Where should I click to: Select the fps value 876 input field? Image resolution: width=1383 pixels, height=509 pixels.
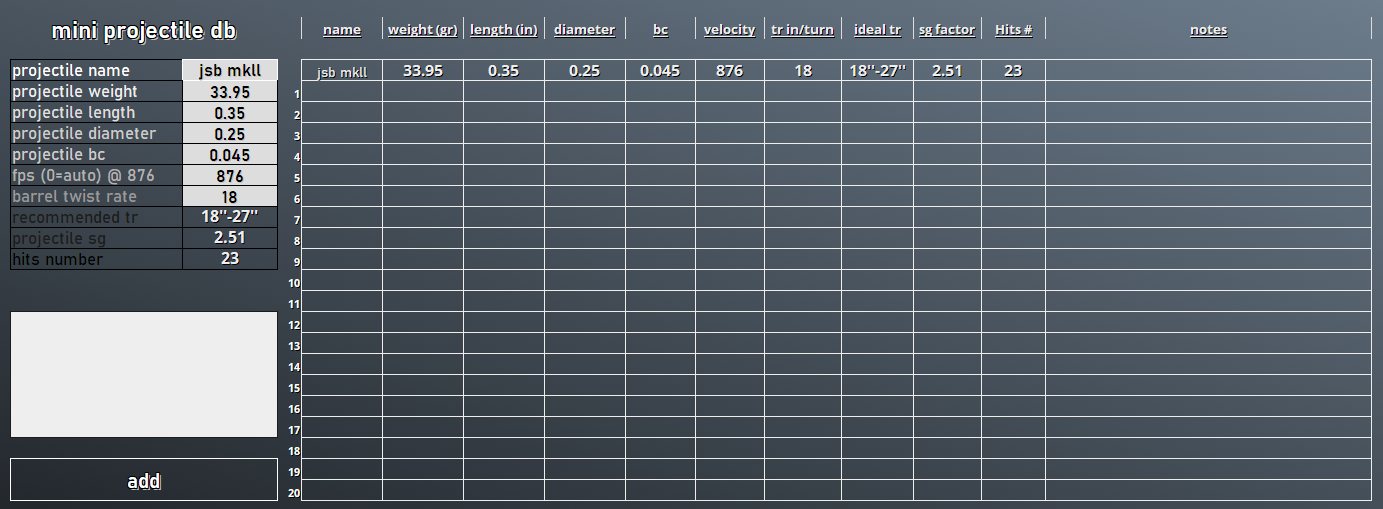tap(230, 175)
